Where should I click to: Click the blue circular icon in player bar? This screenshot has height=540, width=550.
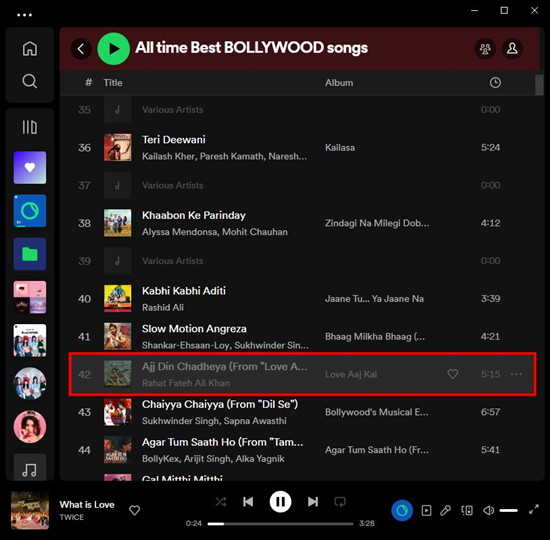(402, 510)
